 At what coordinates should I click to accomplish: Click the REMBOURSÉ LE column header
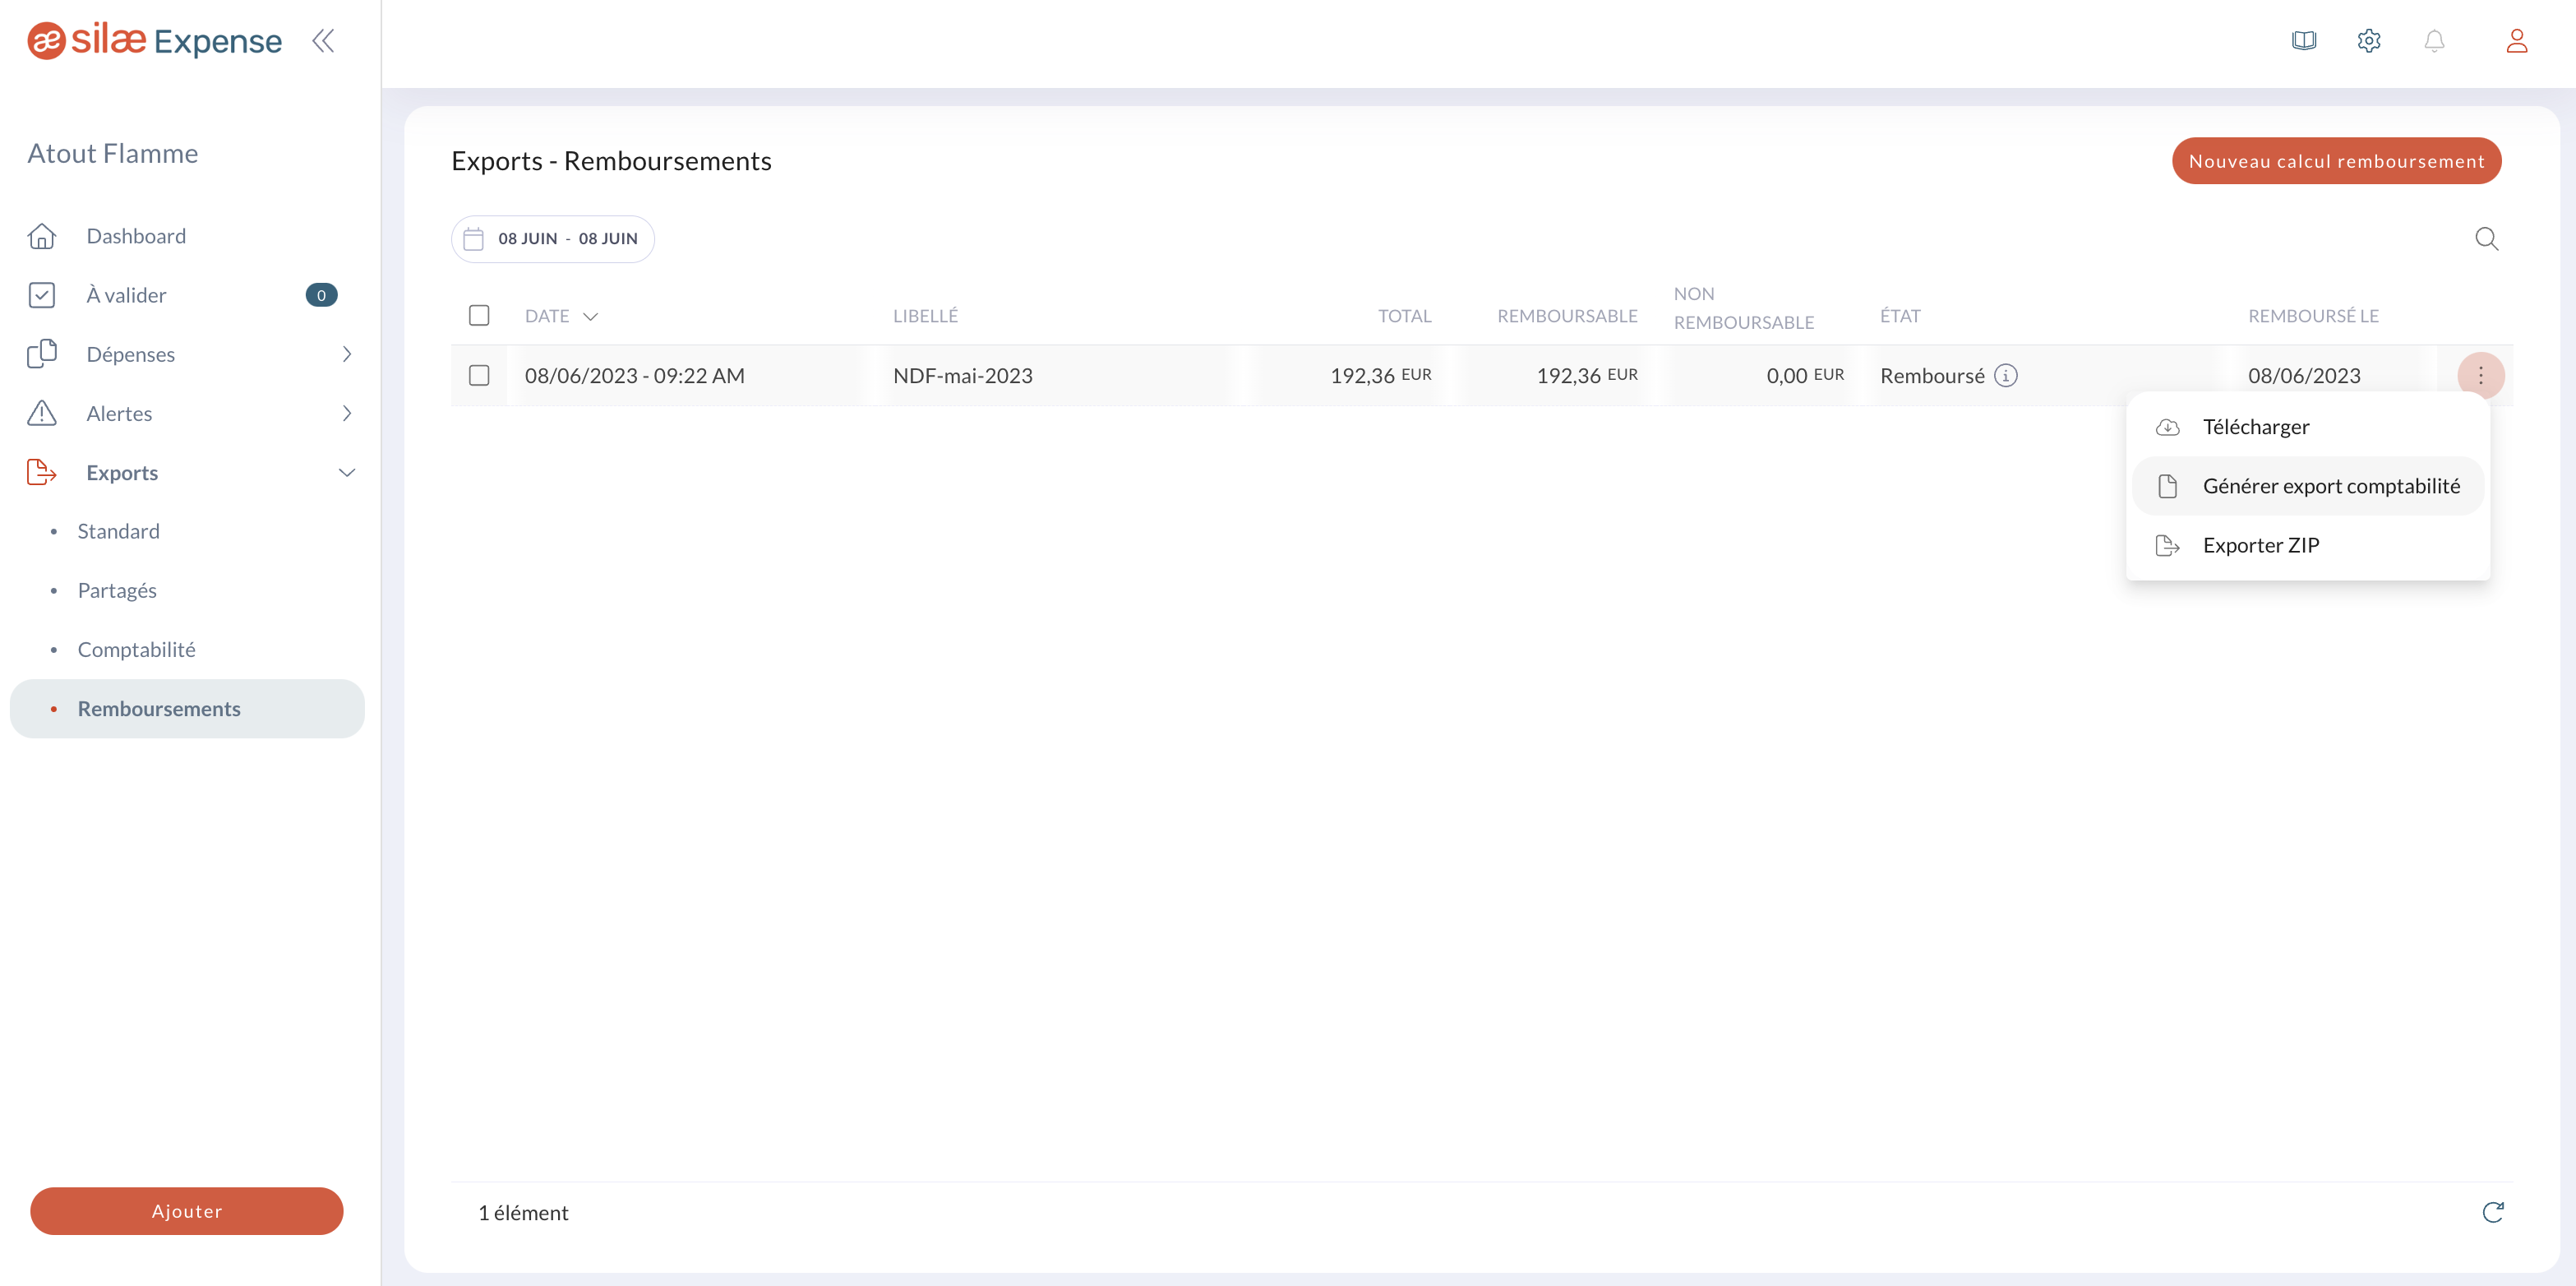pyautogui.click(x=2313, y=316)
